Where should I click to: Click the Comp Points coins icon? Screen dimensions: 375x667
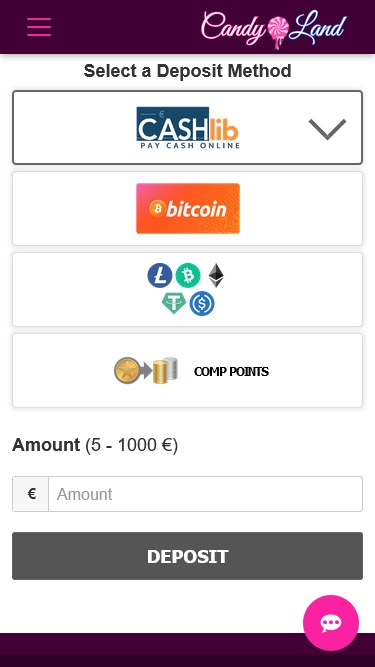[x=146, y=371]
